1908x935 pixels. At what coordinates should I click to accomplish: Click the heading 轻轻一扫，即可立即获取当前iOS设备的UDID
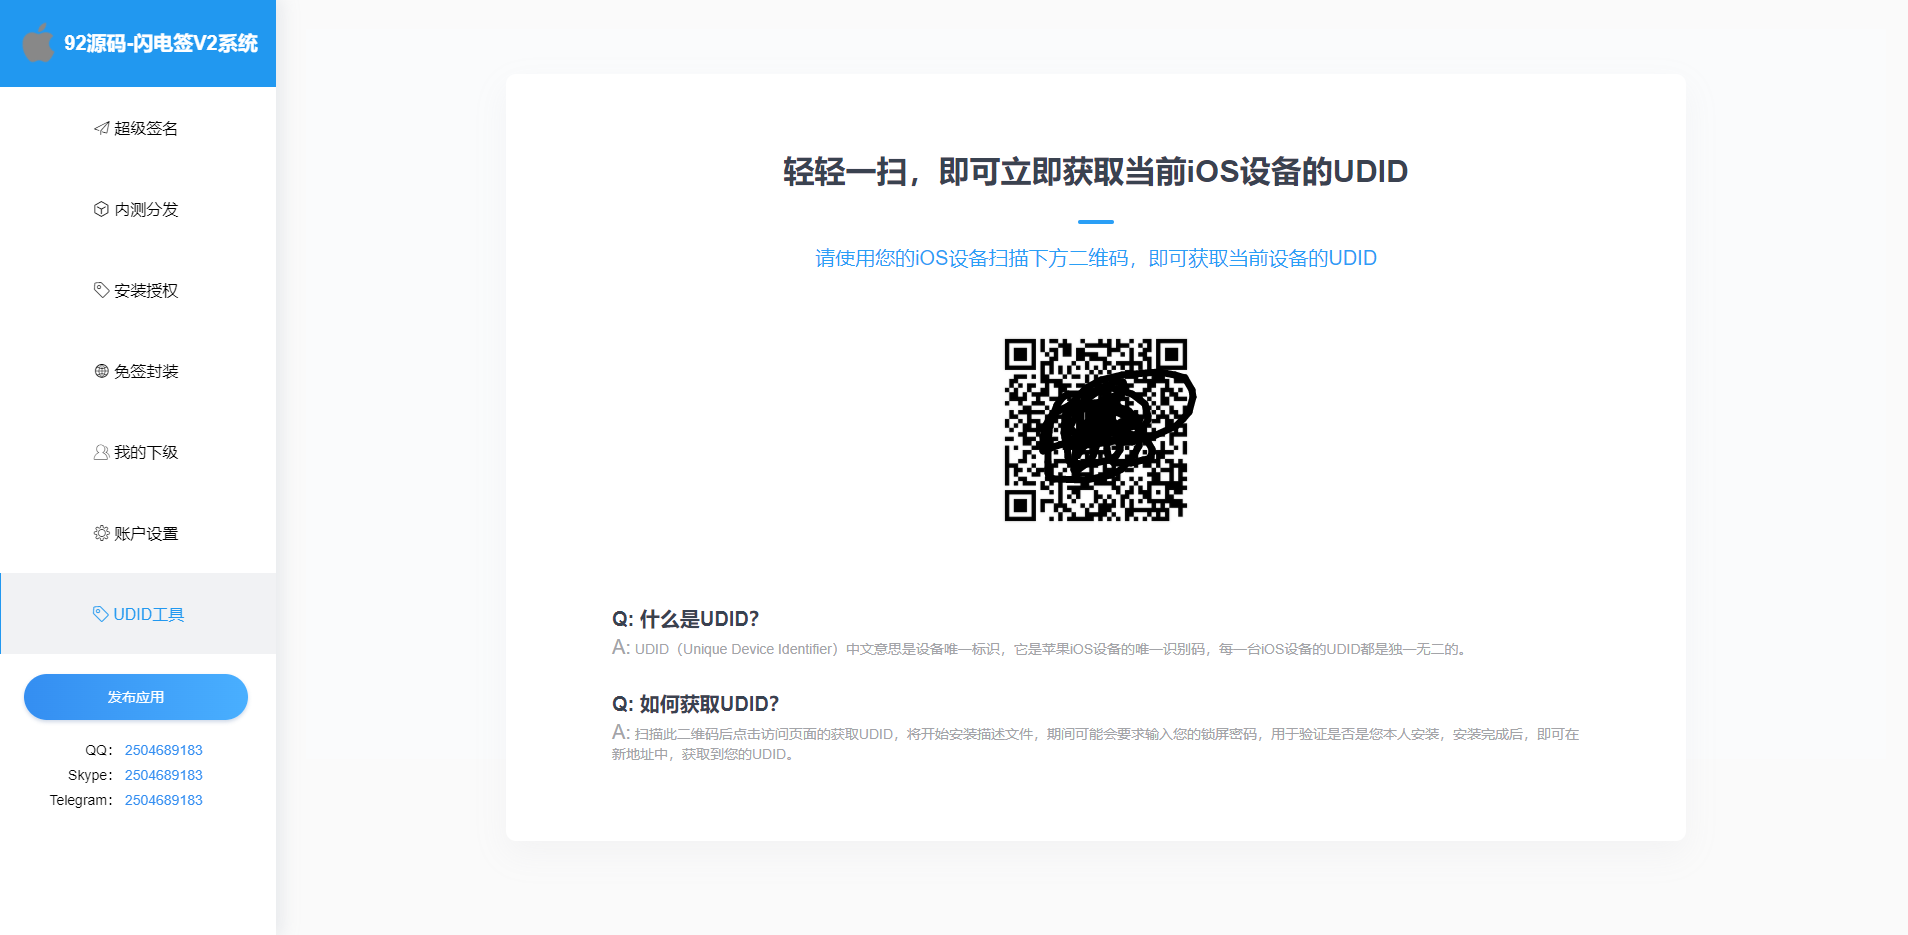coord(1096,172)
